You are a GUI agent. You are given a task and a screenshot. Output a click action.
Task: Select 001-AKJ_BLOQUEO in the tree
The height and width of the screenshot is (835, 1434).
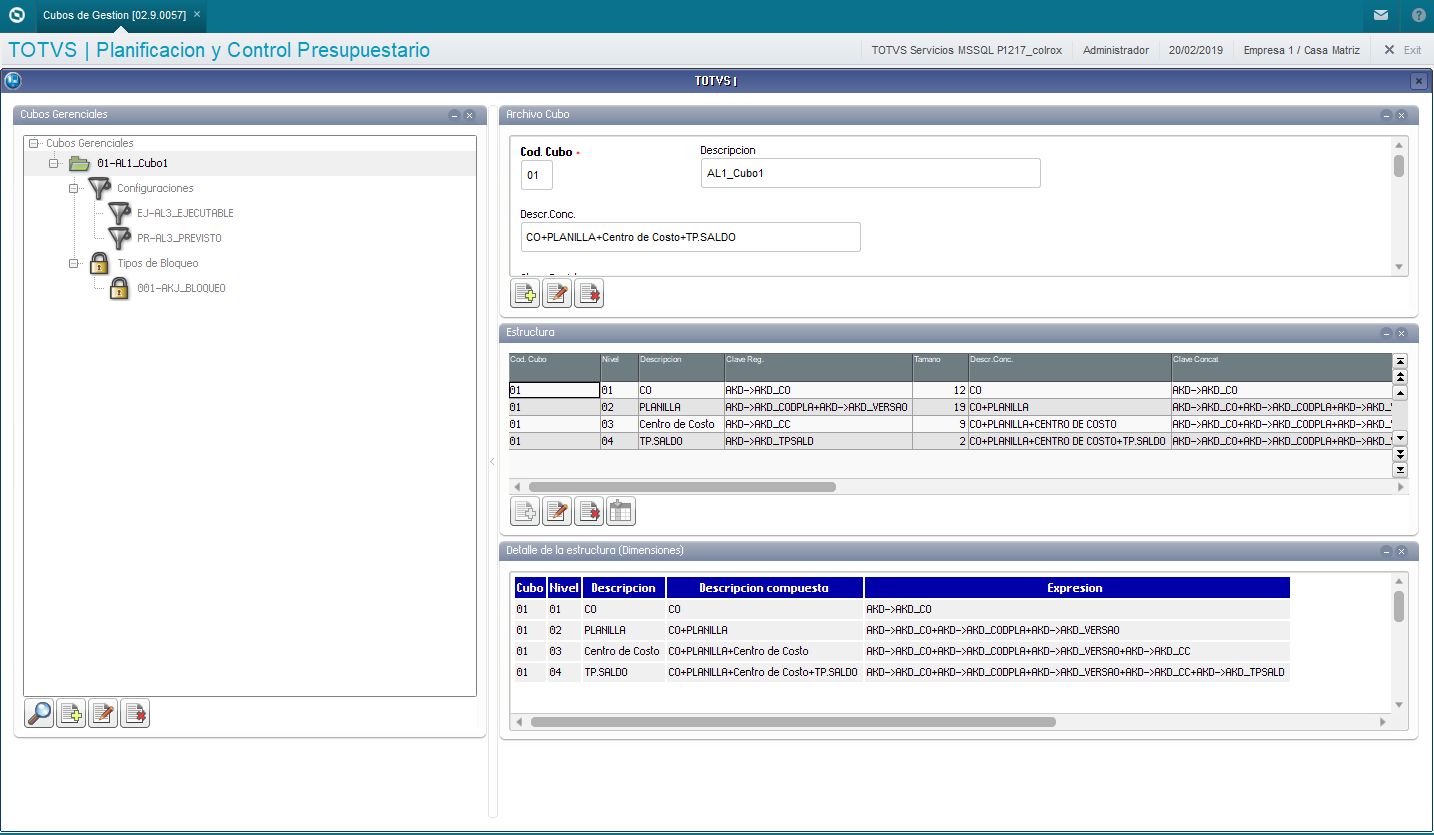(x=181, y=288)
